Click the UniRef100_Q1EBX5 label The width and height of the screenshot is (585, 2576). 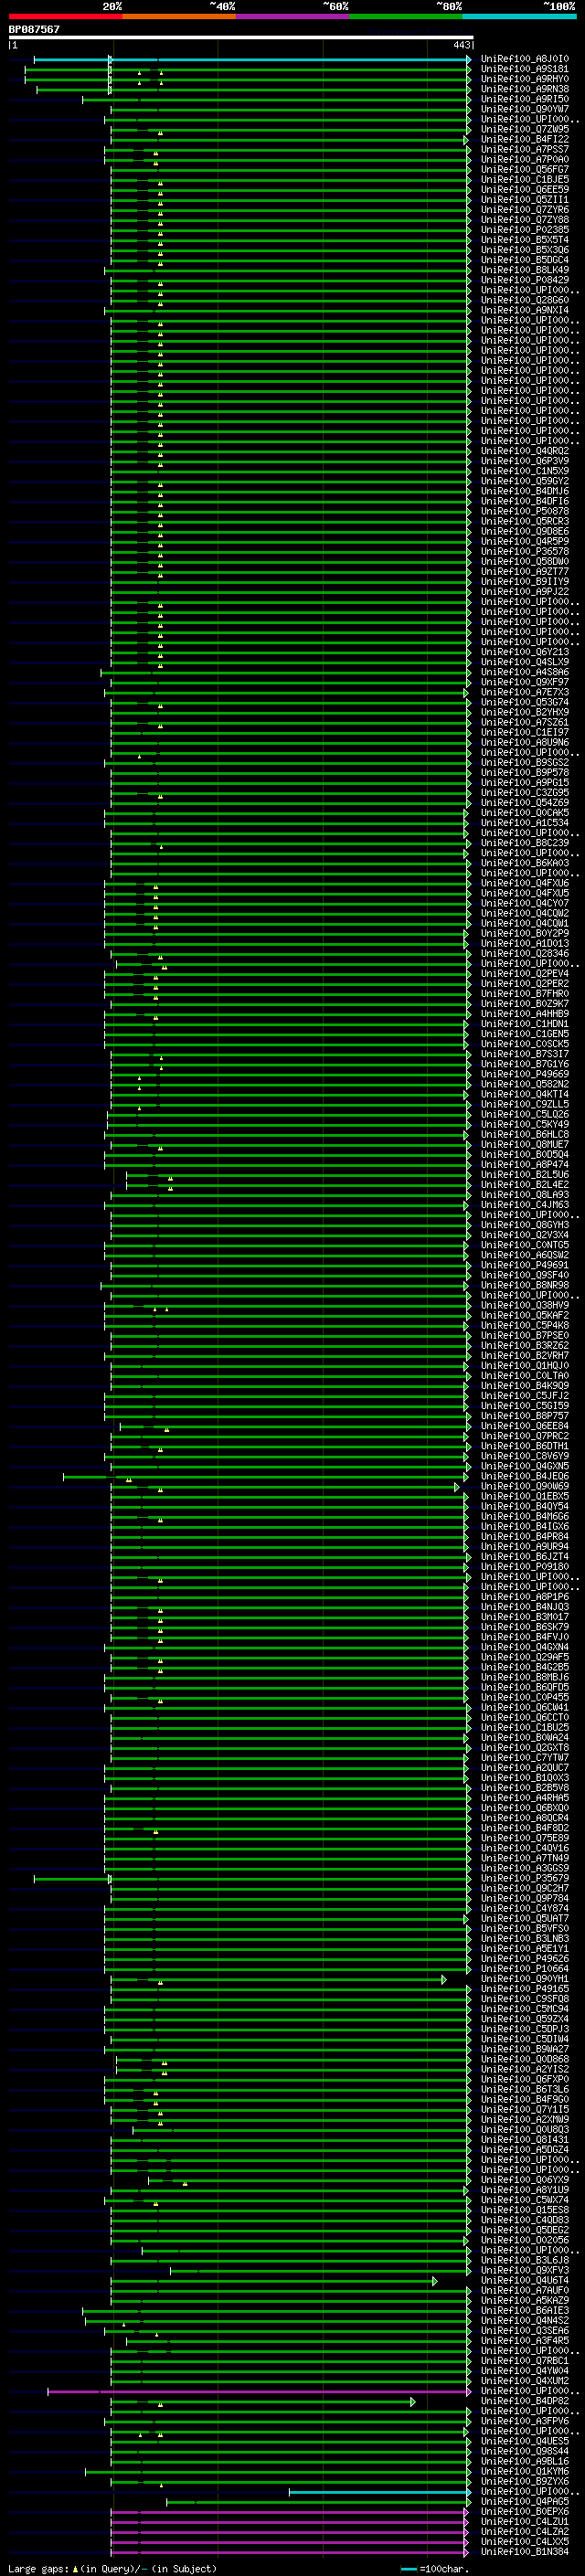coord(524,1496)
